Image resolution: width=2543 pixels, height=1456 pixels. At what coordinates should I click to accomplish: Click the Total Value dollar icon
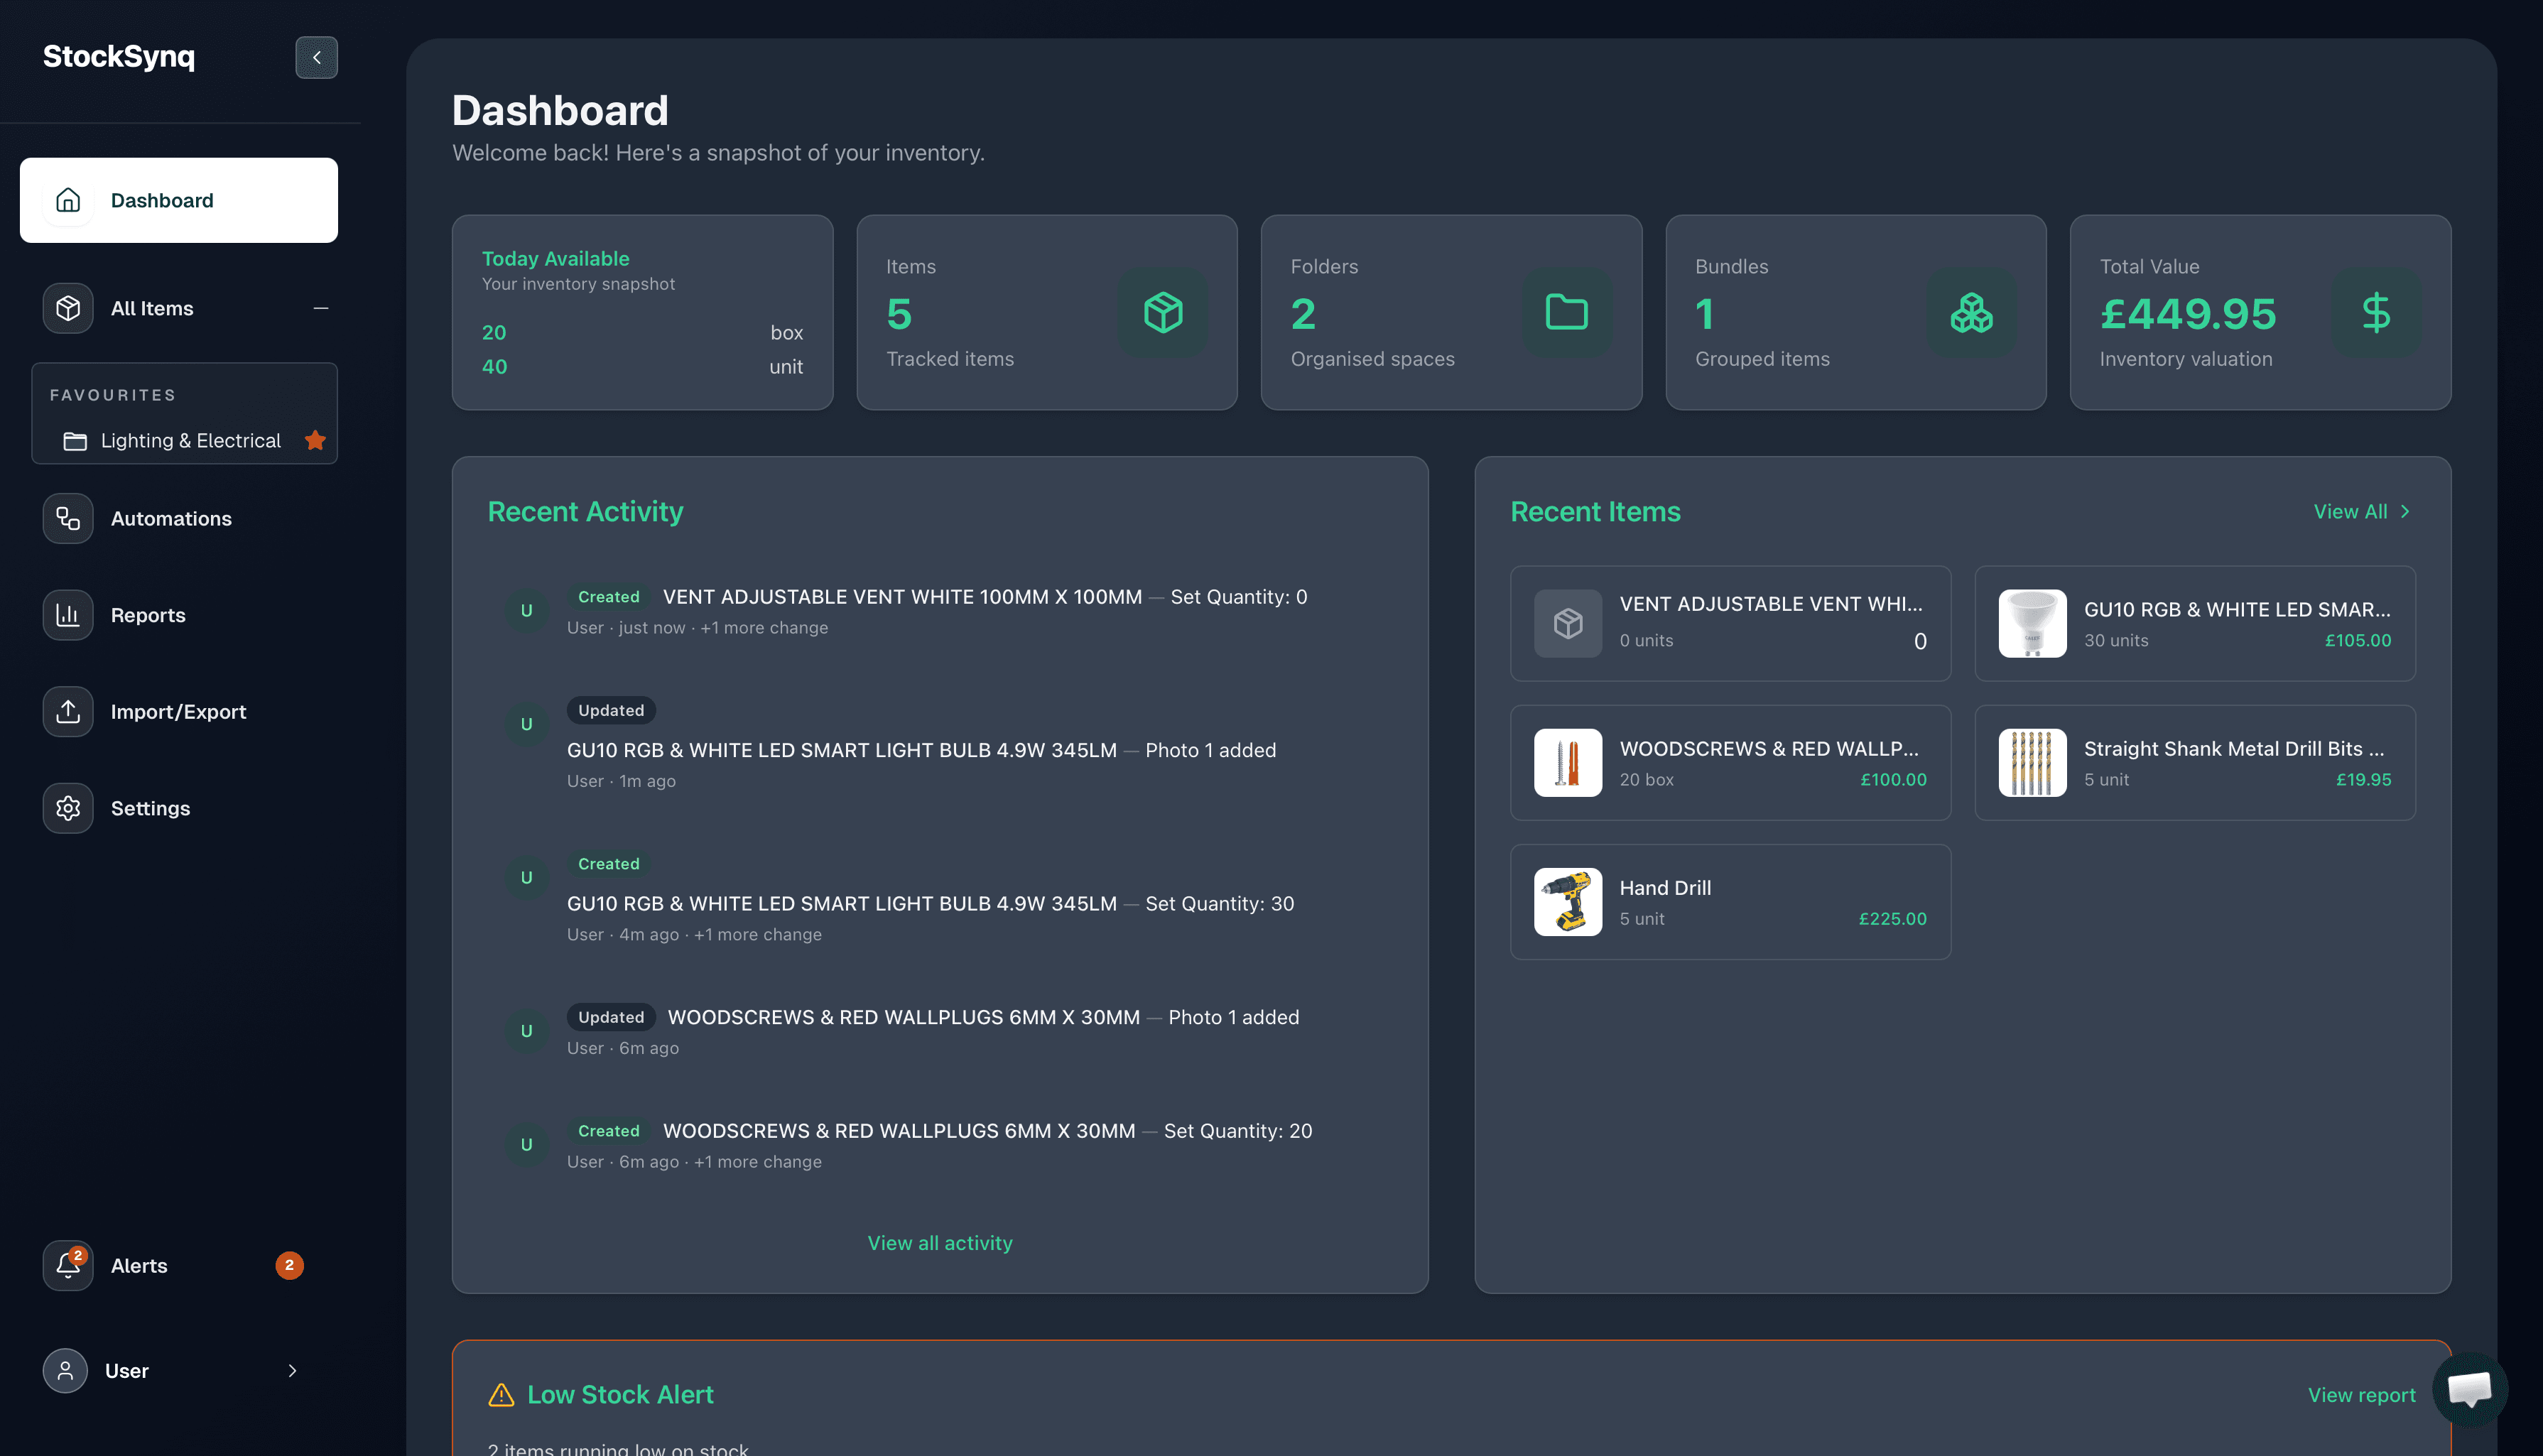pos(2376,312)
